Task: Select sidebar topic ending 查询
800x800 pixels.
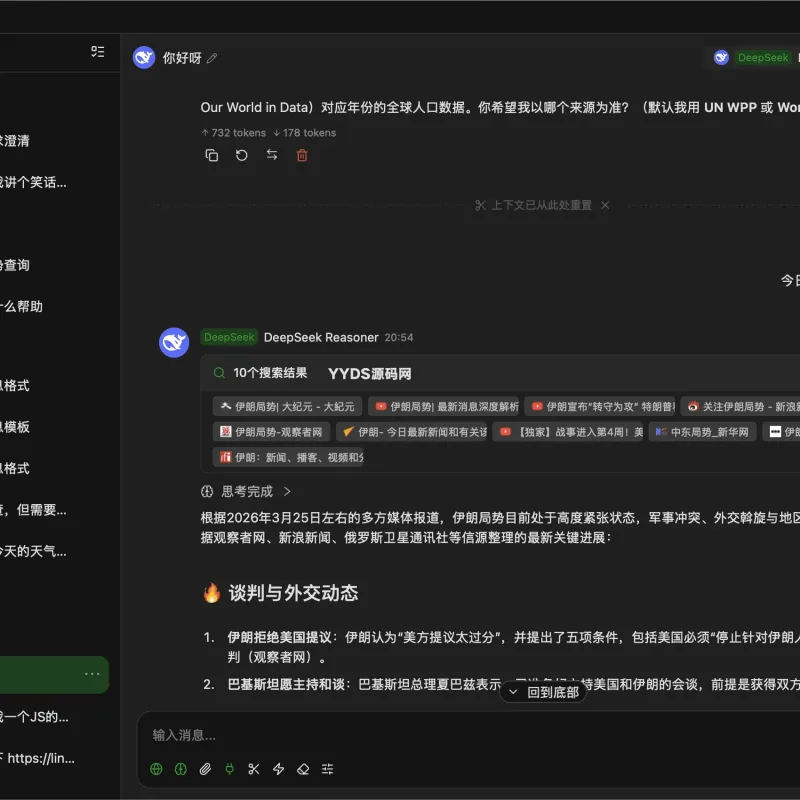Action: [15, 265]
